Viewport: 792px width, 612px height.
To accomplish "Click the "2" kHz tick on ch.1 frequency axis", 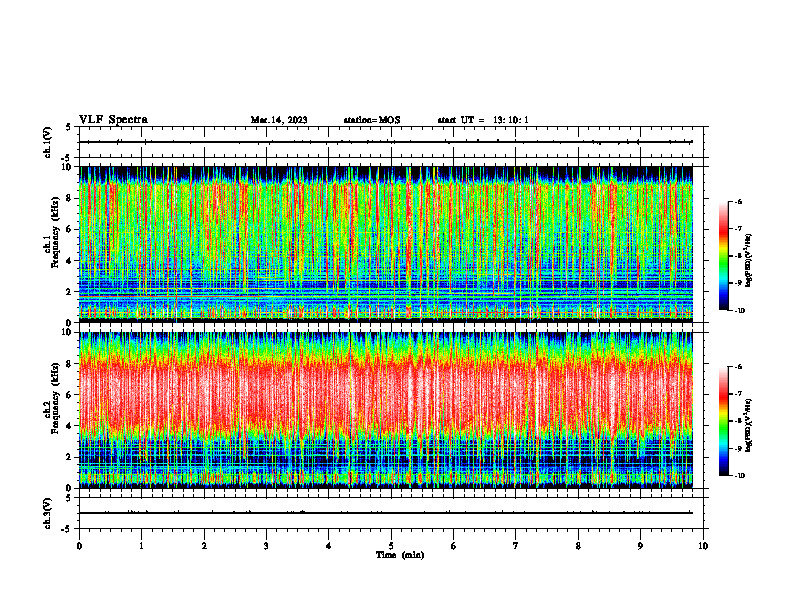I will [70, 292].
